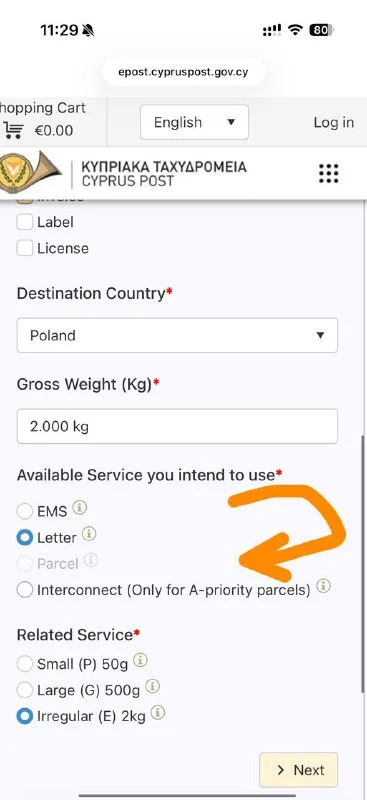Click the info icon beside Large (G) 500g
The width and height of the screenshot is (367, 800).
coord(152,687)
